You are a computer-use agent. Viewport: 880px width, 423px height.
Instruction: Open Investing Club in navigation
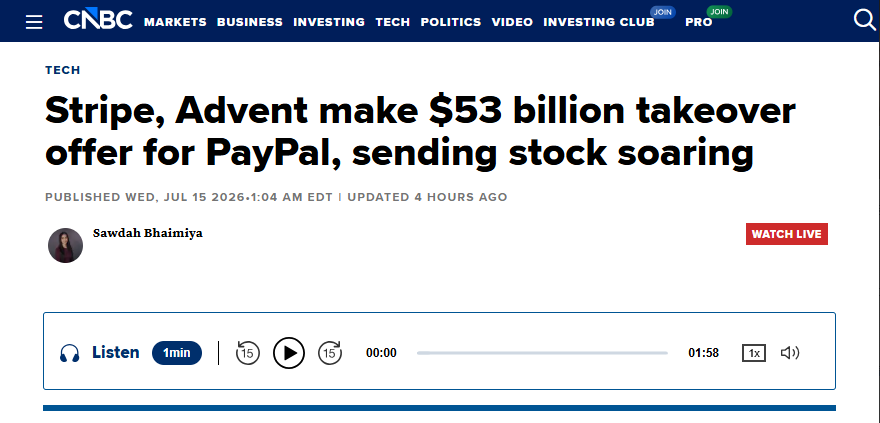click(x=599, y=22)
